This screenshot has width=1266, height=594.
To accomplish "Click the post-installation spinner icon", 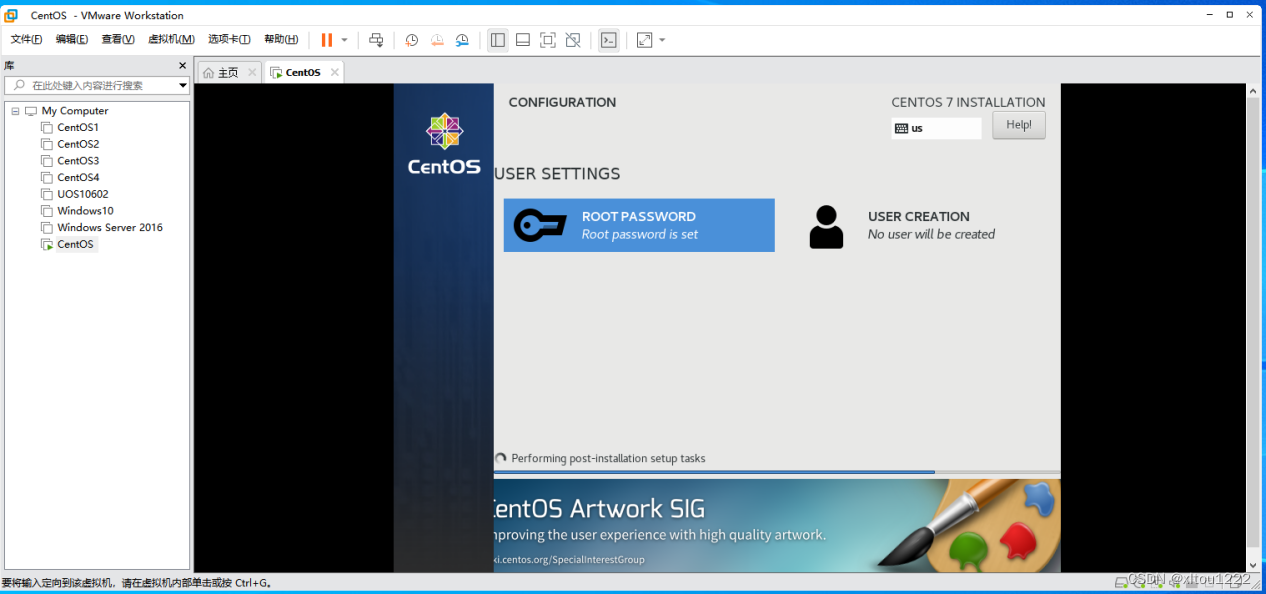I will tap(500, 458).
